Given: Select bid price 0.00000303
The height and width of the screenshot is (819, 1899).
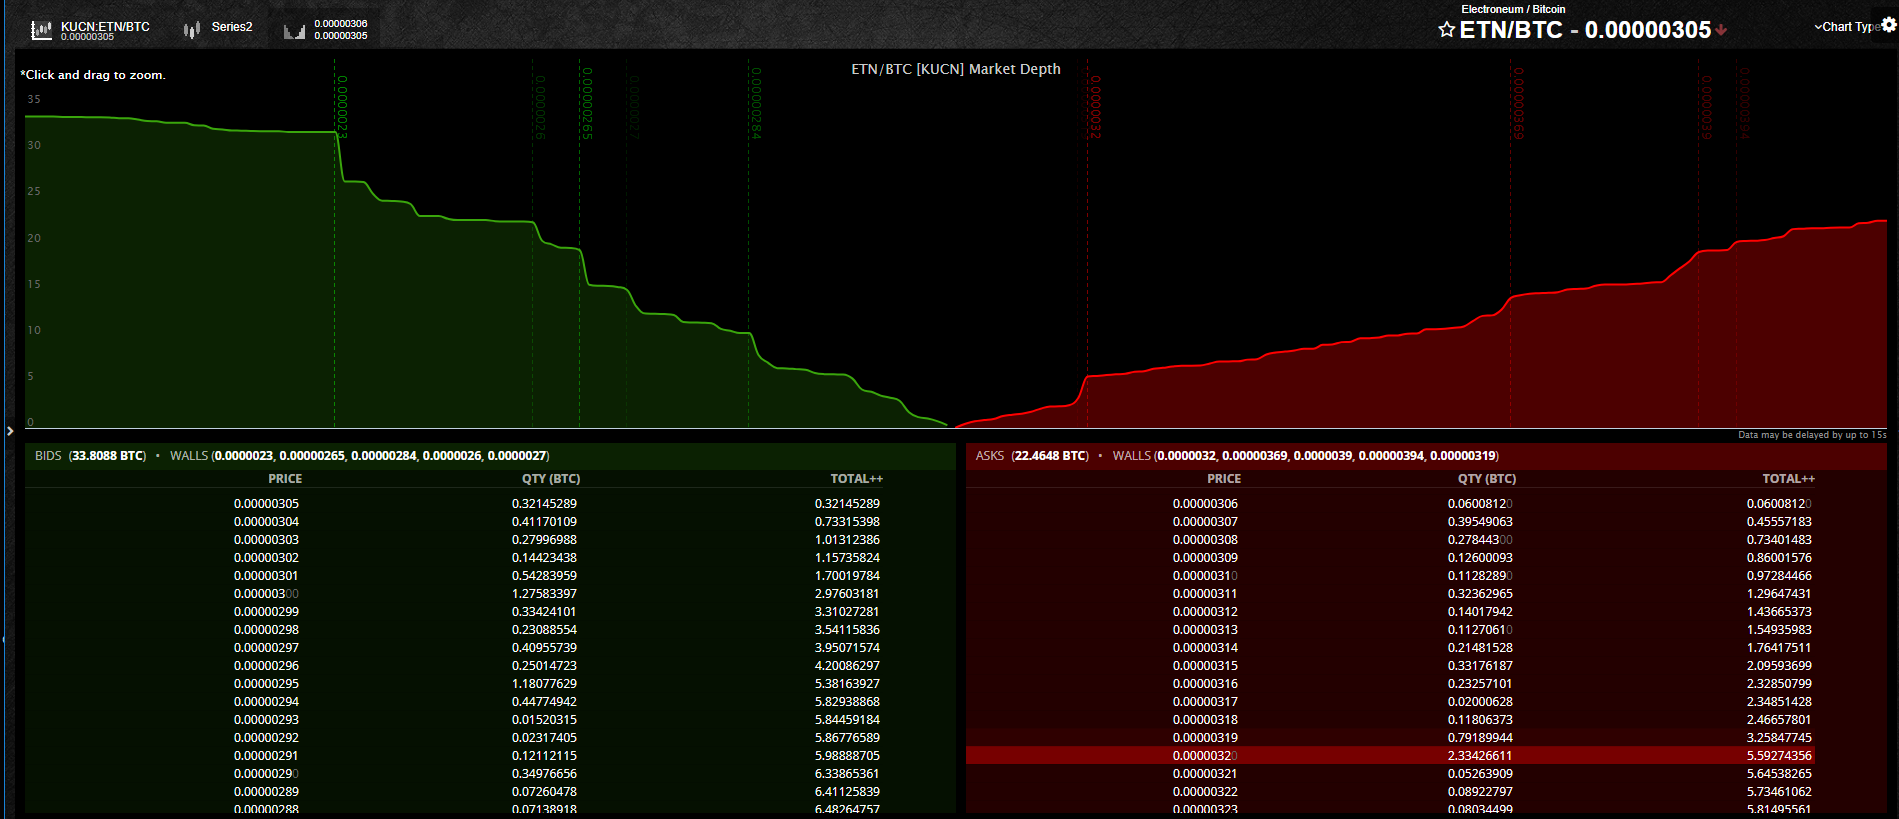Looking at the screenshot, I should (x=266, y=540).
